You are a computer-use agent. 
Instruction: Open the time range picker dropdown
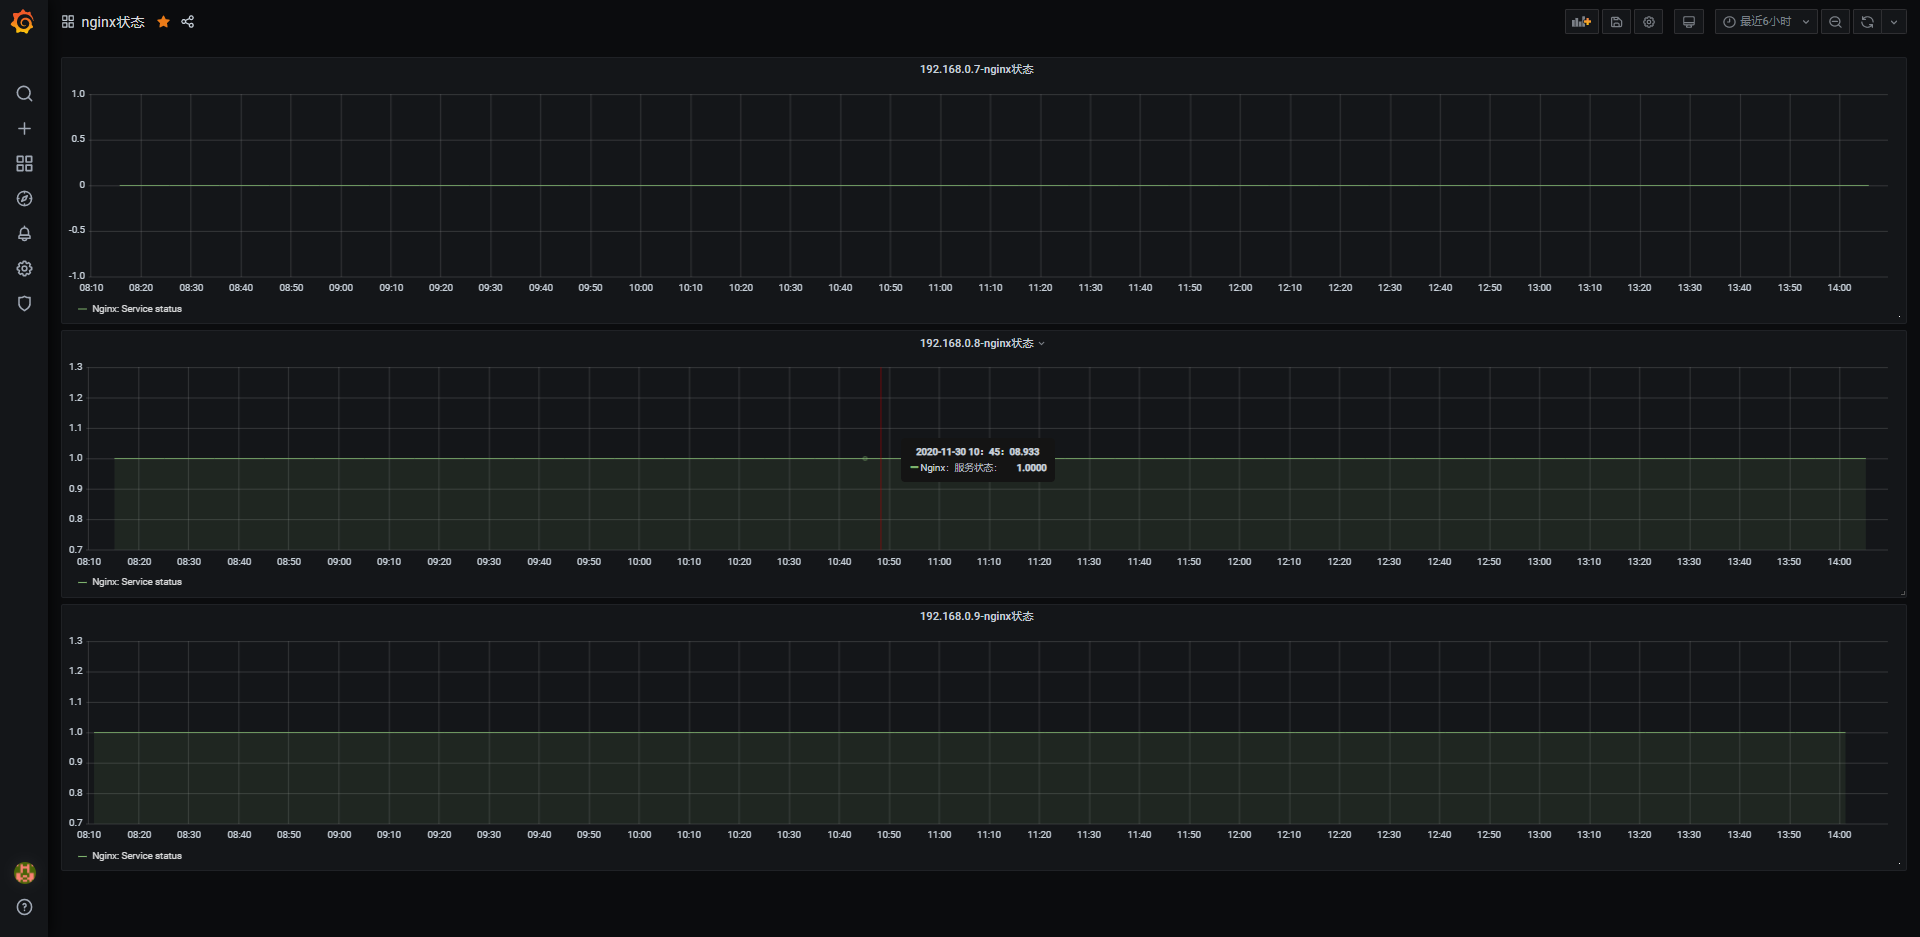tap(1766, 22)
